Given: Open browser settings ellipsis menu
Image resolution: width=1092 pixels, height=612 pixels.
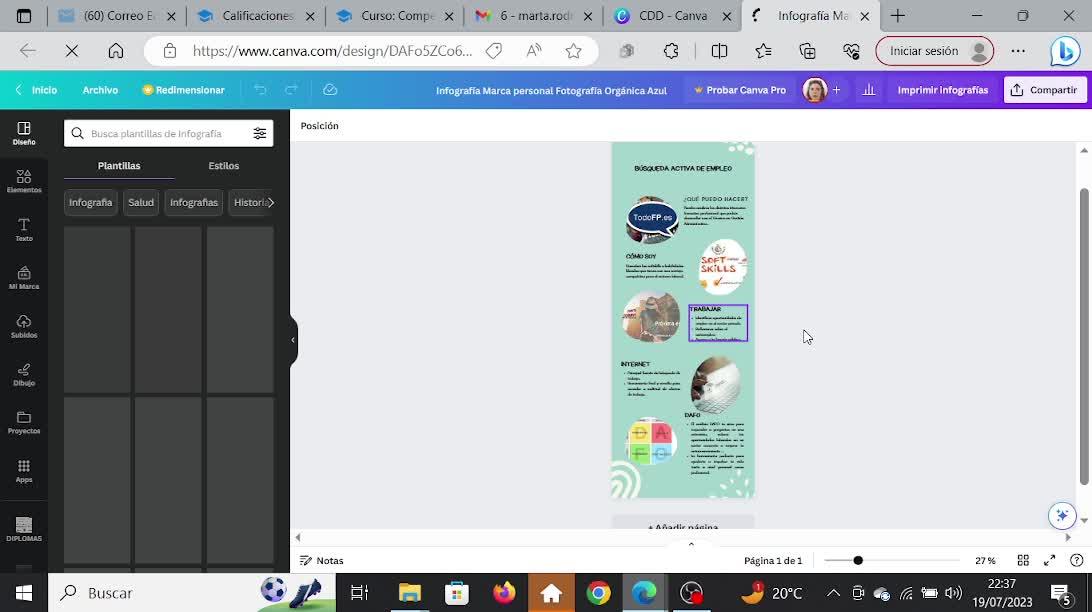Looking at the screenshot, I should click(1018, 51).
